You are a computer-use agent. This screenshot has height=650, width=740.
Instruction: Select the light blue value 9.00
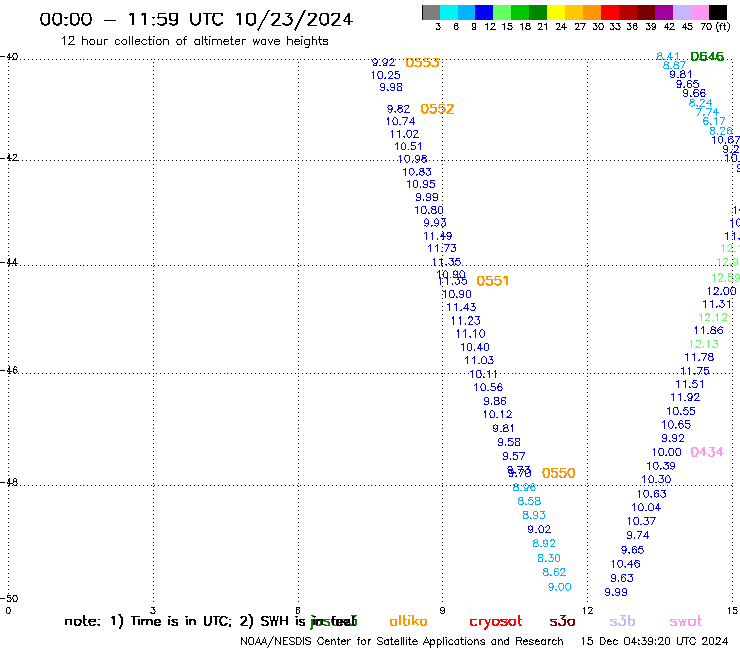[559, 587]
